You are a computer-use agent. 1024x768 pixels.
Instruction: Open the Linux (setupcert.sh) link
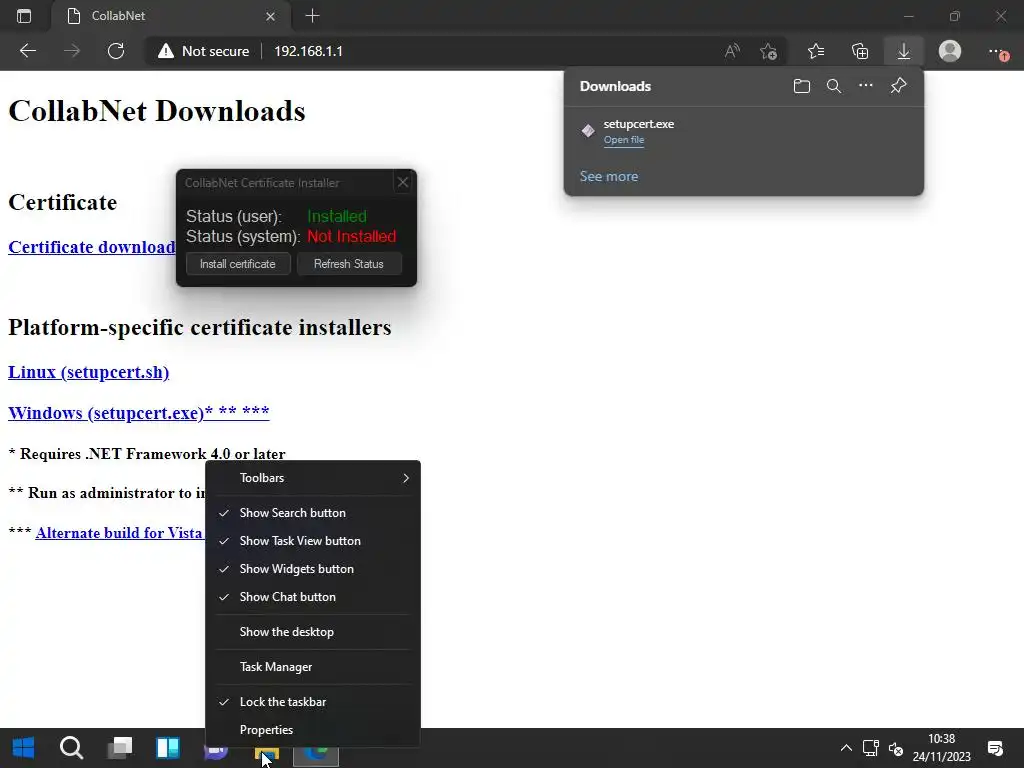[89, 372]
